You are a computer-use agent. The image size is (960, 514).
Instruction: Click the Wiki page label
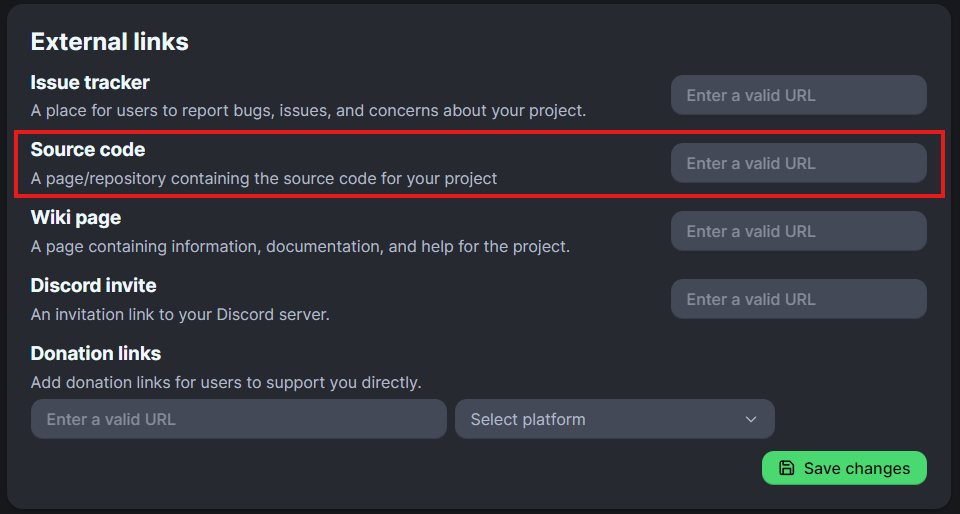coord(76,218)
